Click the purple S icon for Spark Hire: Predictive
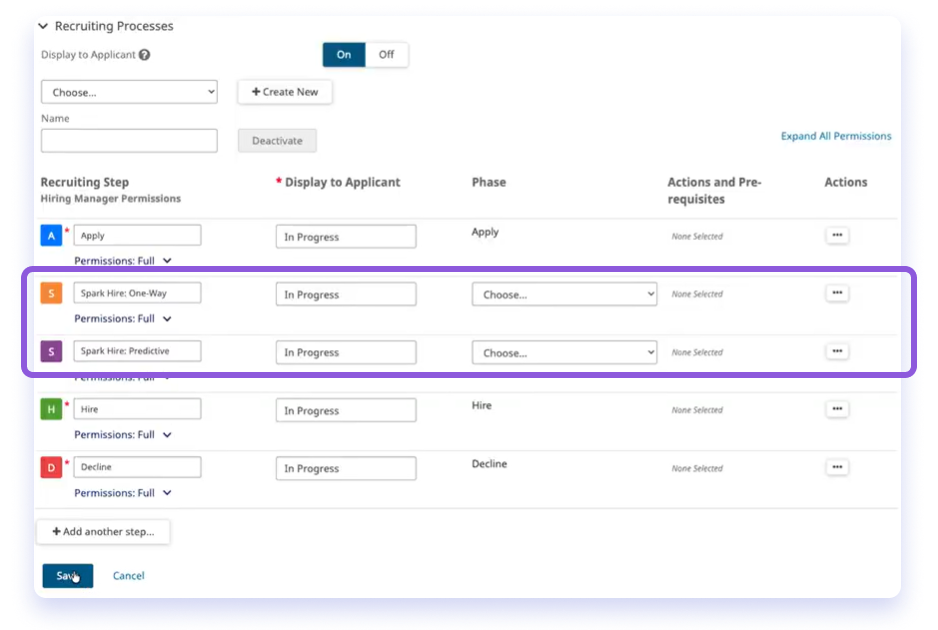The image size is (938, 630). [51, 352]
